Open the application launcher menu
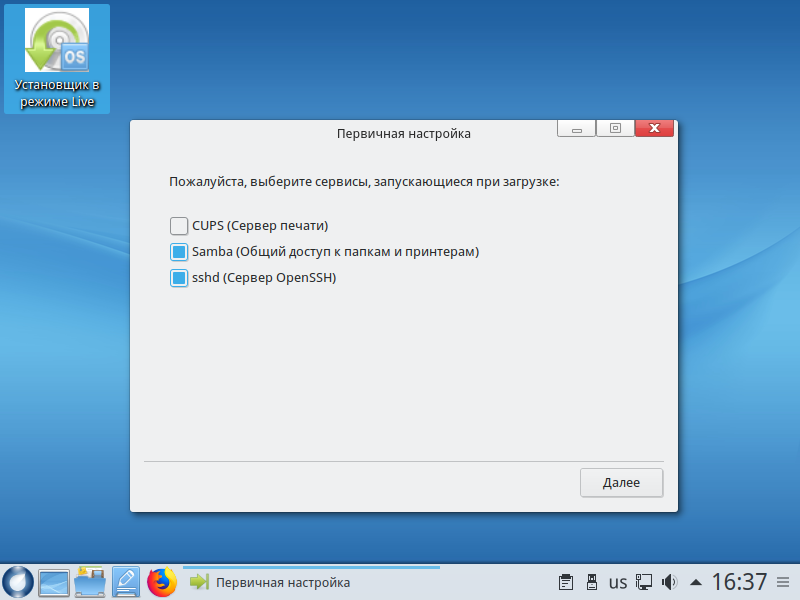The width and height of the screenshot is (800, 600). coord(18,581)
